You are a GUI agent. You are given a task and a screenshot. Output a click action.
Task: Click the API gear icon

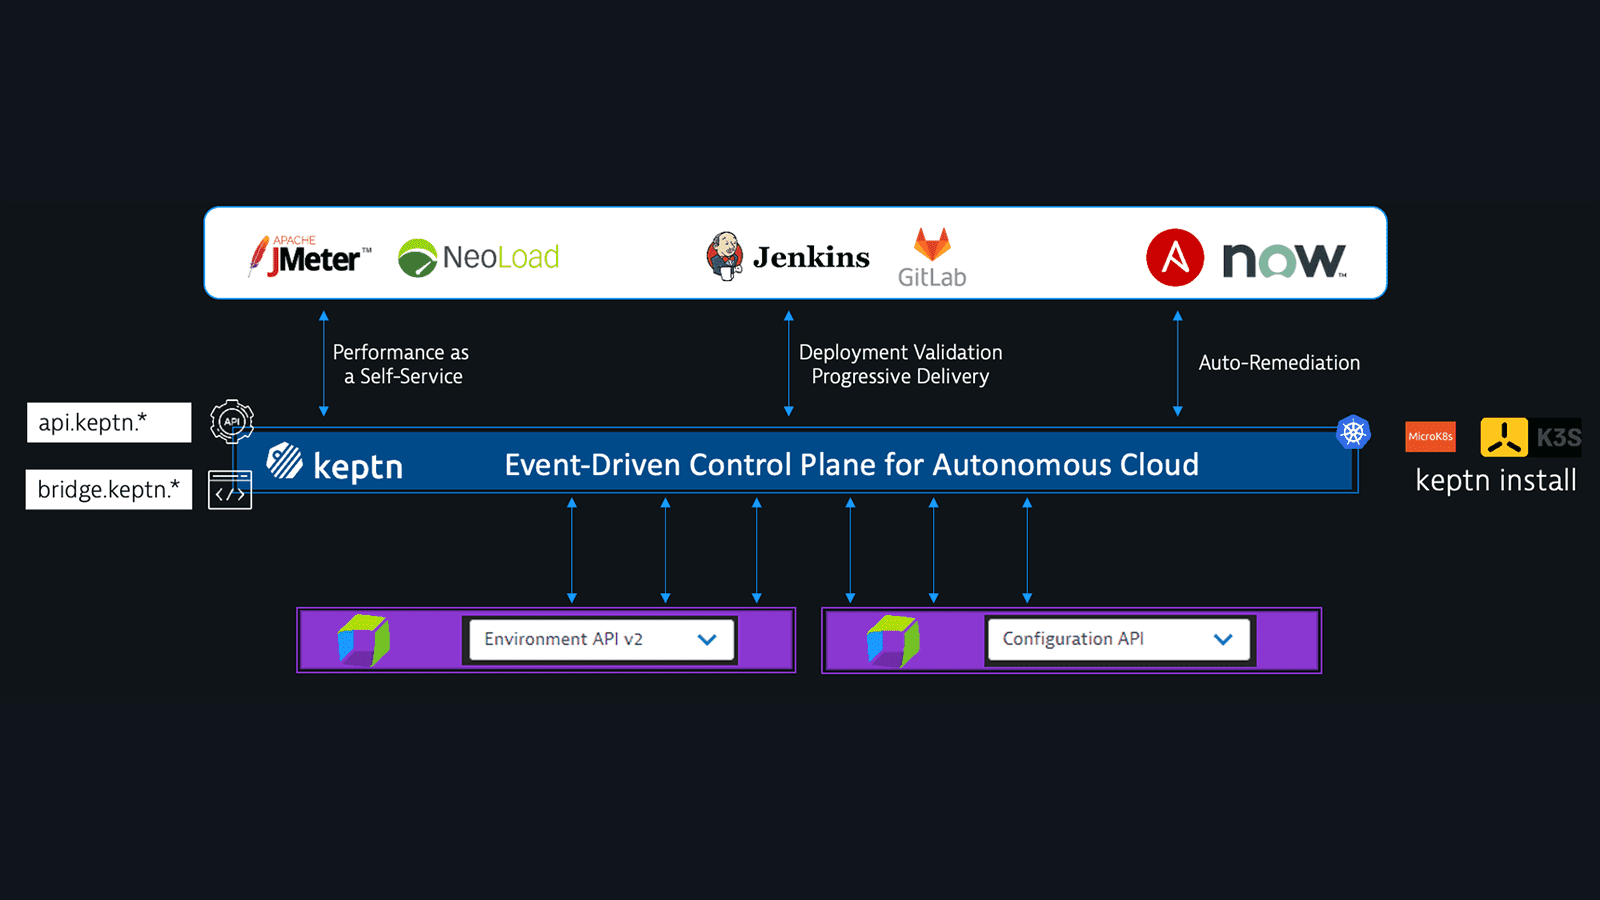point(232,421)
